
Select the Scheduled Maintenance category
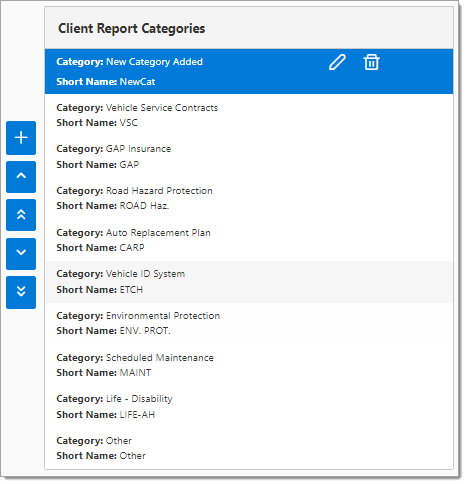(249, 365)
